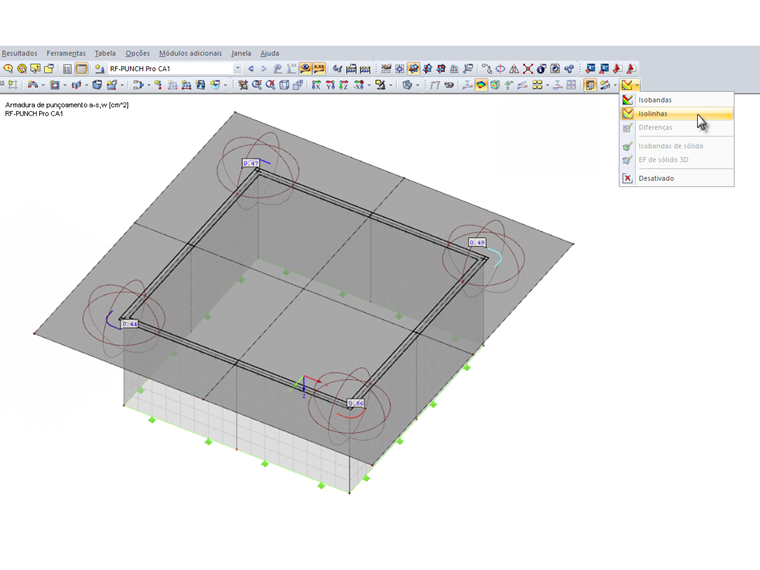
Task: Choose Isolinhas display option
Action: (677, 113)
